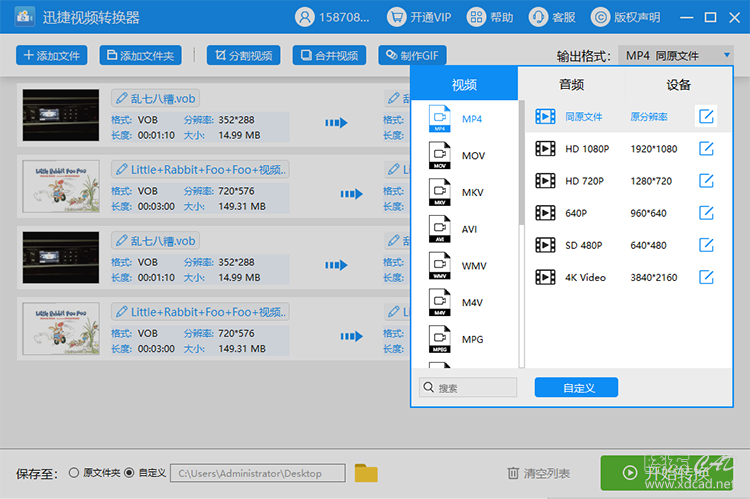Open the 制作GIF tool
This screenshot has height=499, width=750.
(412, 55)
